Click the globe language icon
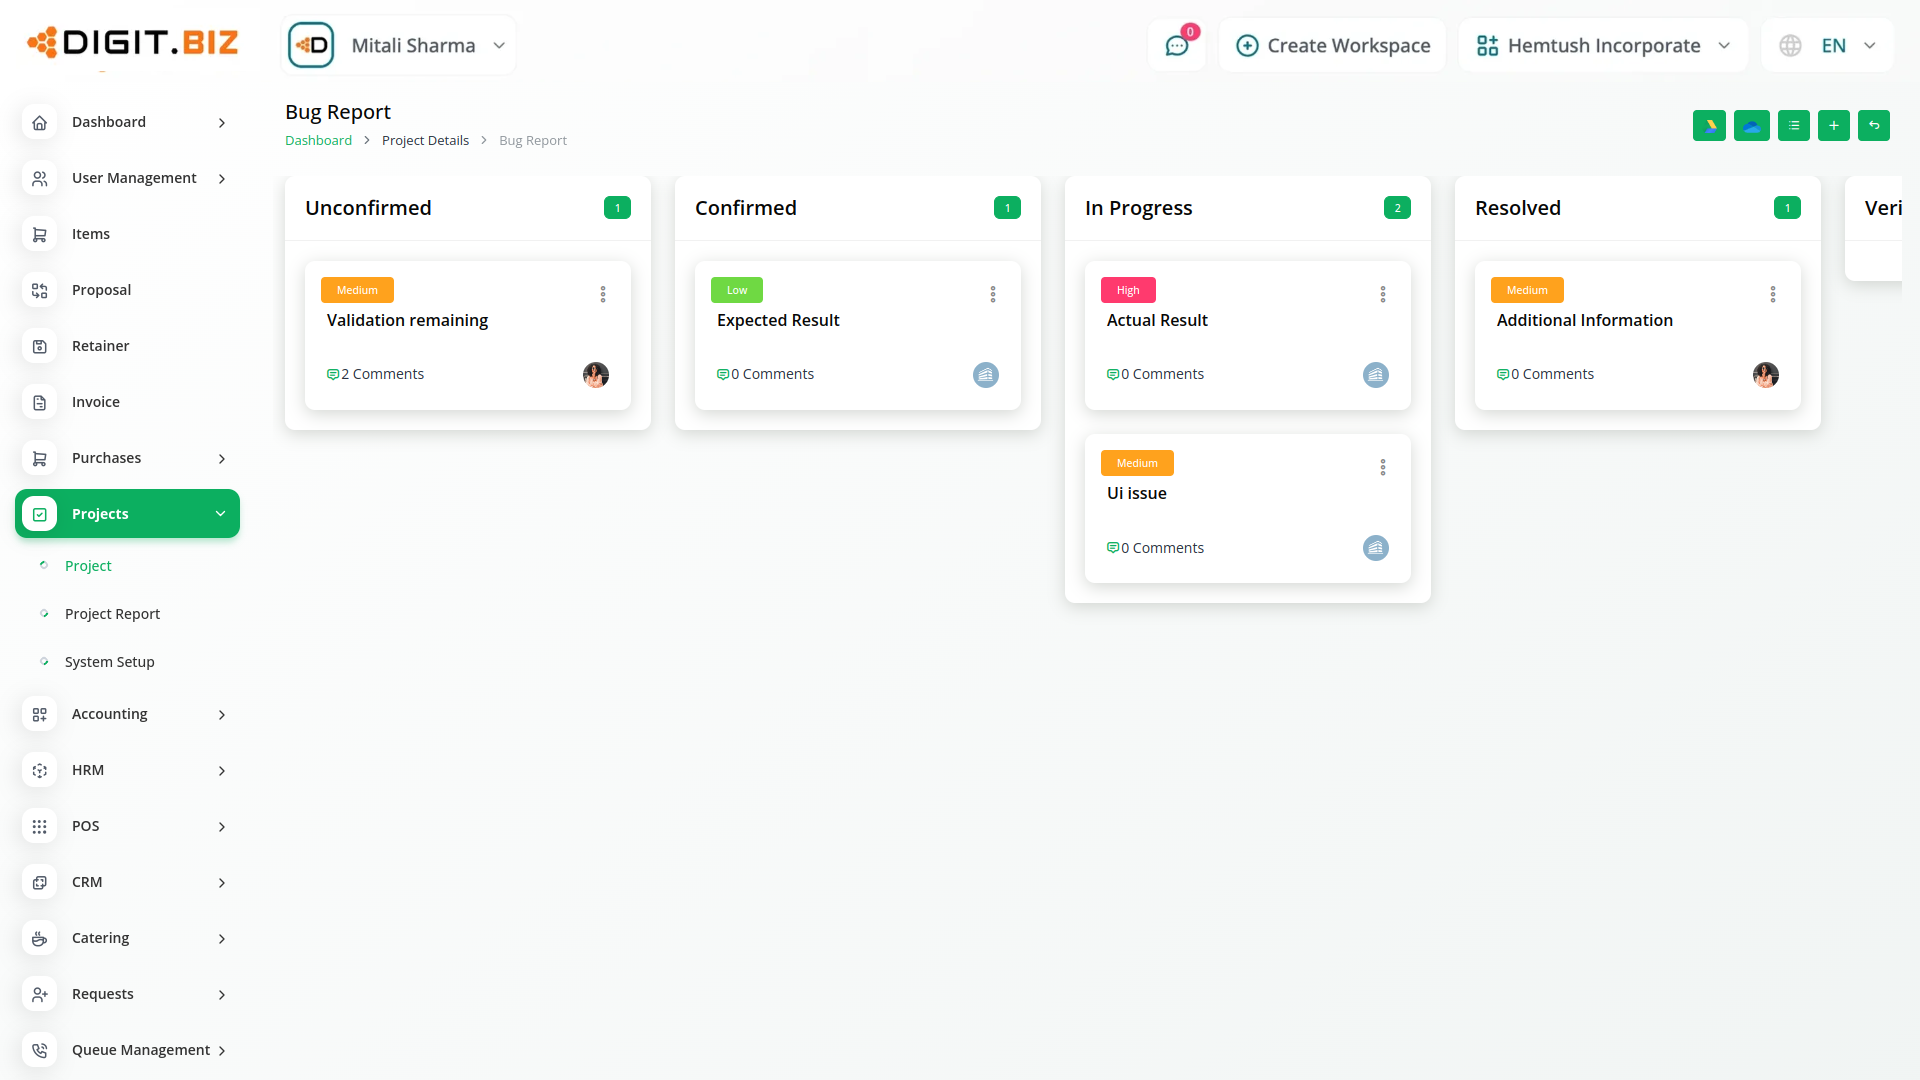 [x=1790, y=46]
